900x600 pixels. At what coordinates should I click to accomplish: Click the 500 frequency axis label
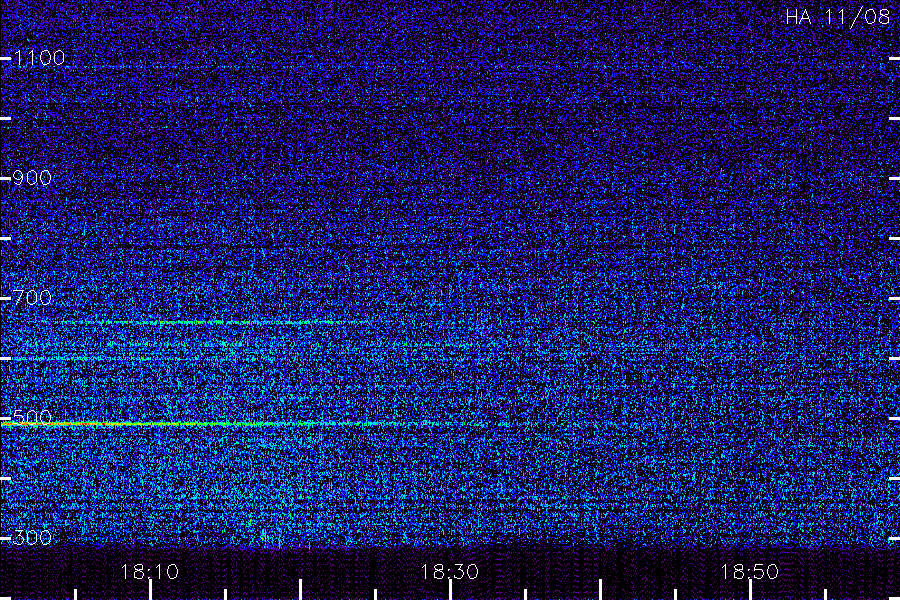32,416
